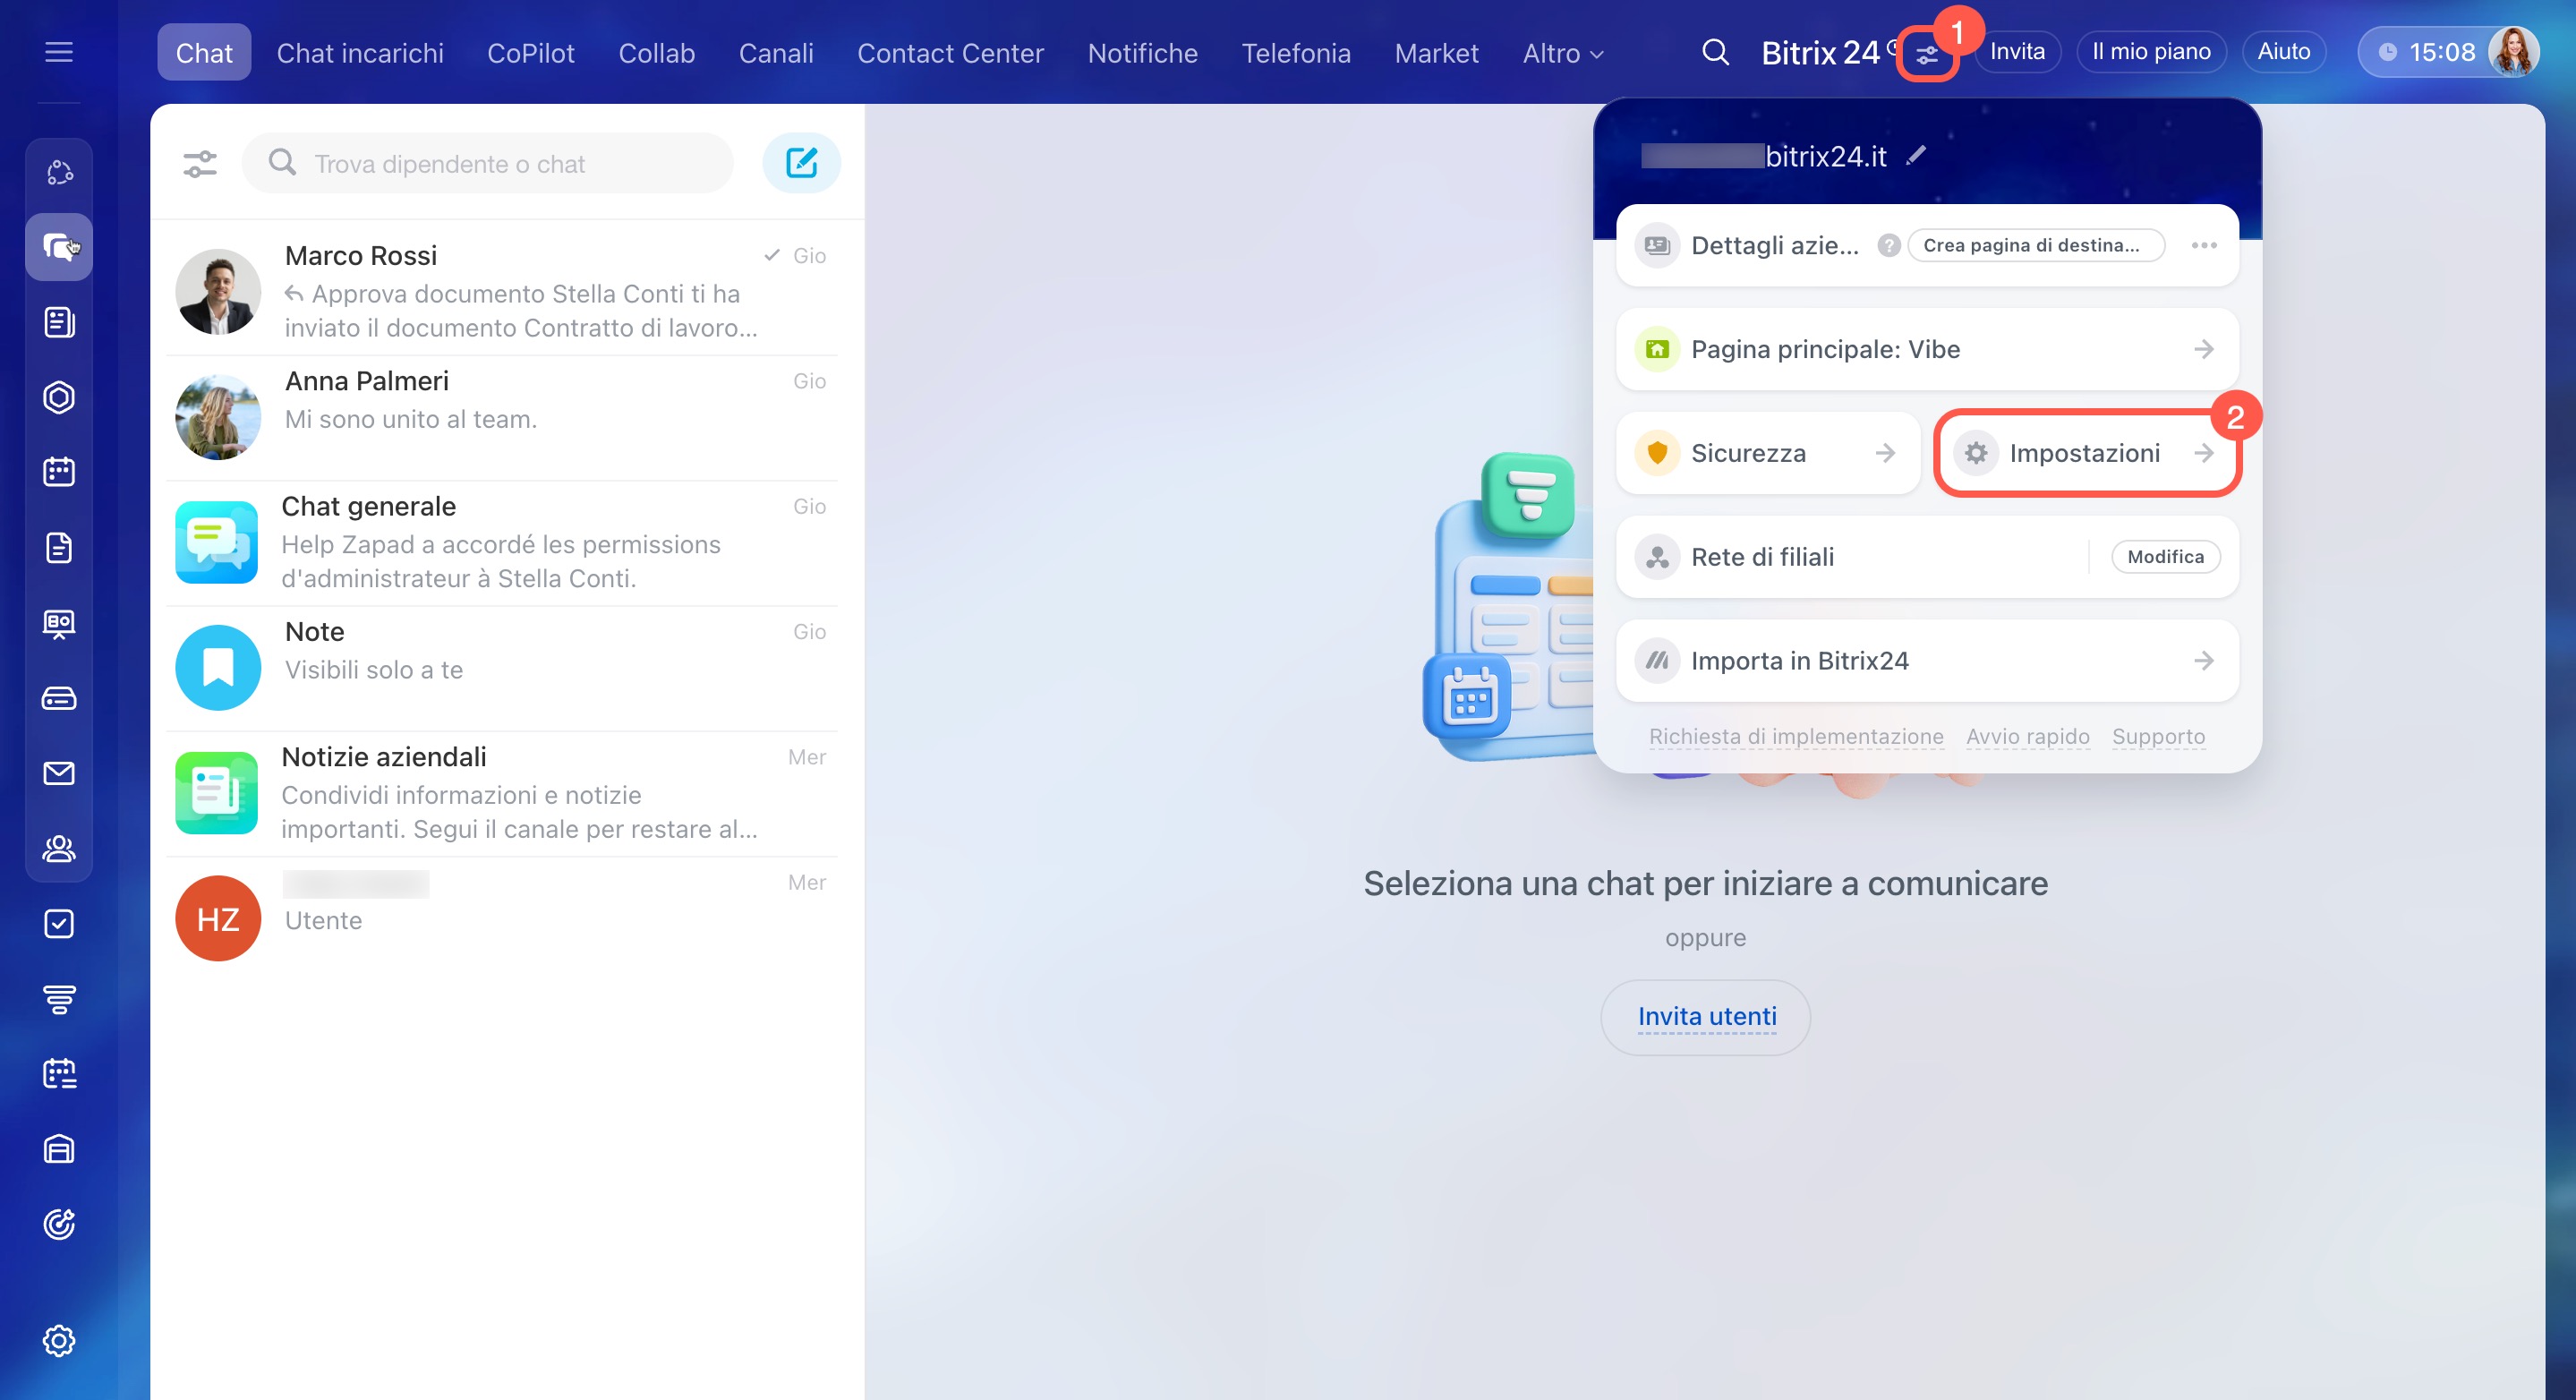
Task: Open the Tasks checkmark sidebar icon
Action: [59, 923]
